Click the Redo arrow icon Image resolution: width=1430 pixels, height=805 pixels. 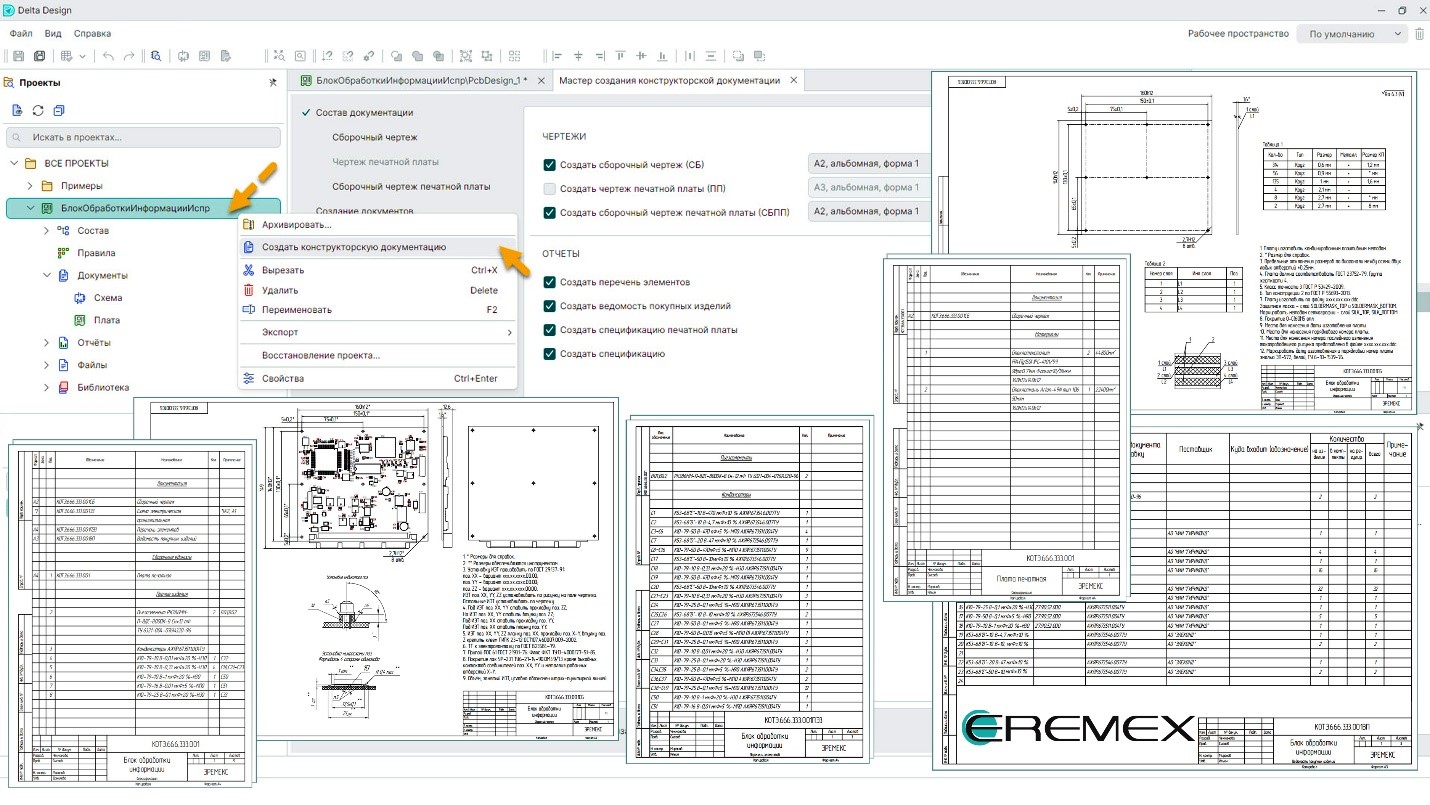129,56
